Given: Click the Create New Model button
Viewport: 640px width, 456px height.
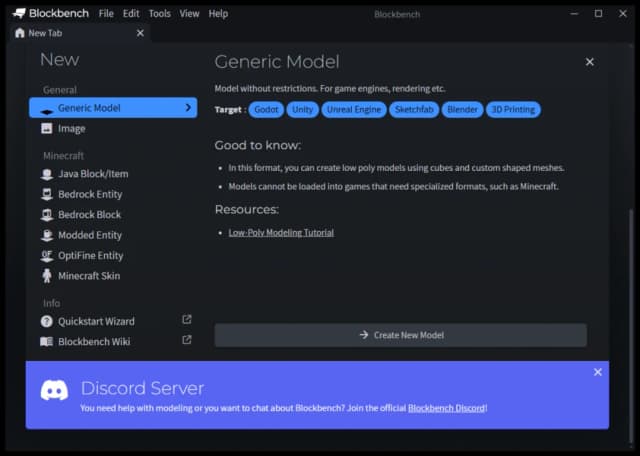Looking at the screenshot, I should point(401,335).
